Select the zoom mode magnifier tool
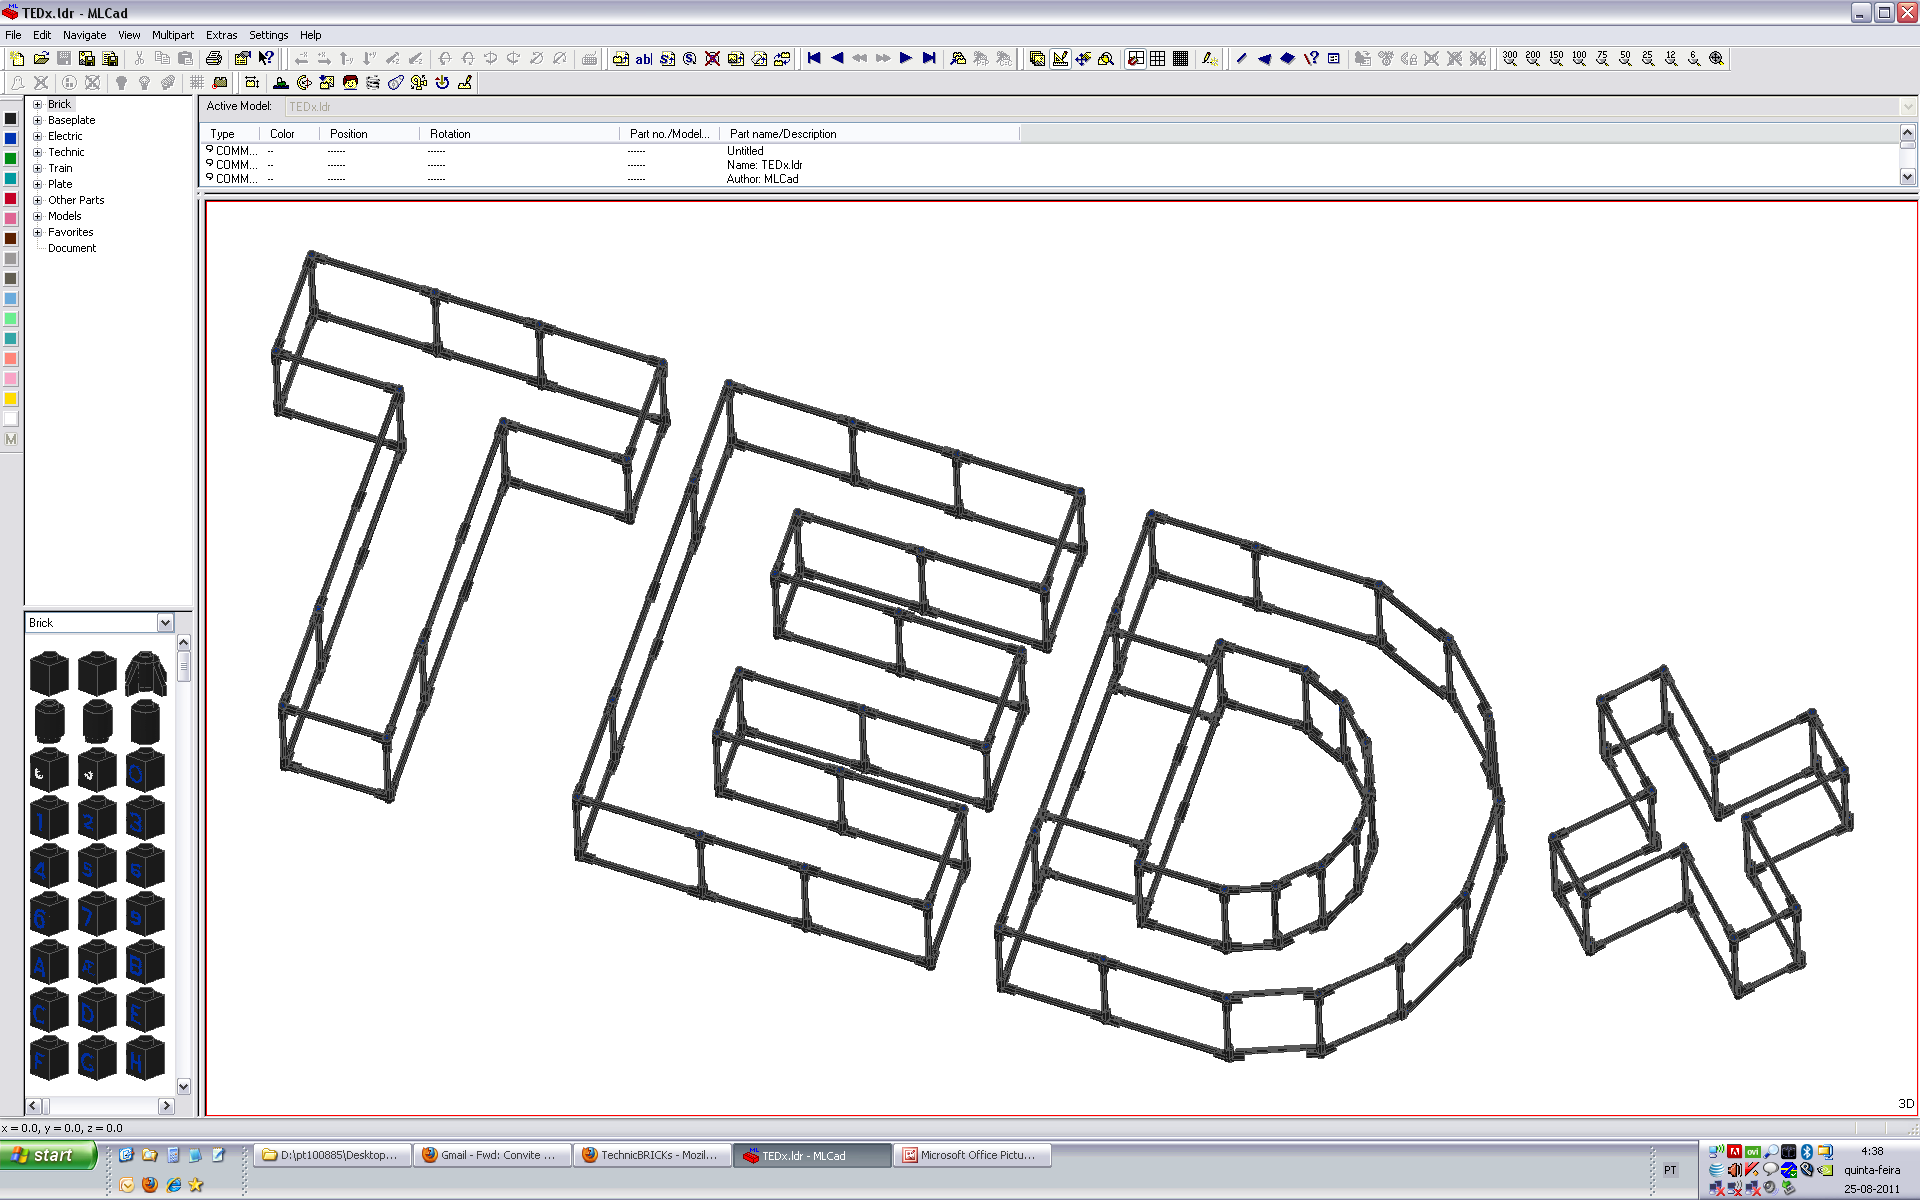 coord(1106,59)
